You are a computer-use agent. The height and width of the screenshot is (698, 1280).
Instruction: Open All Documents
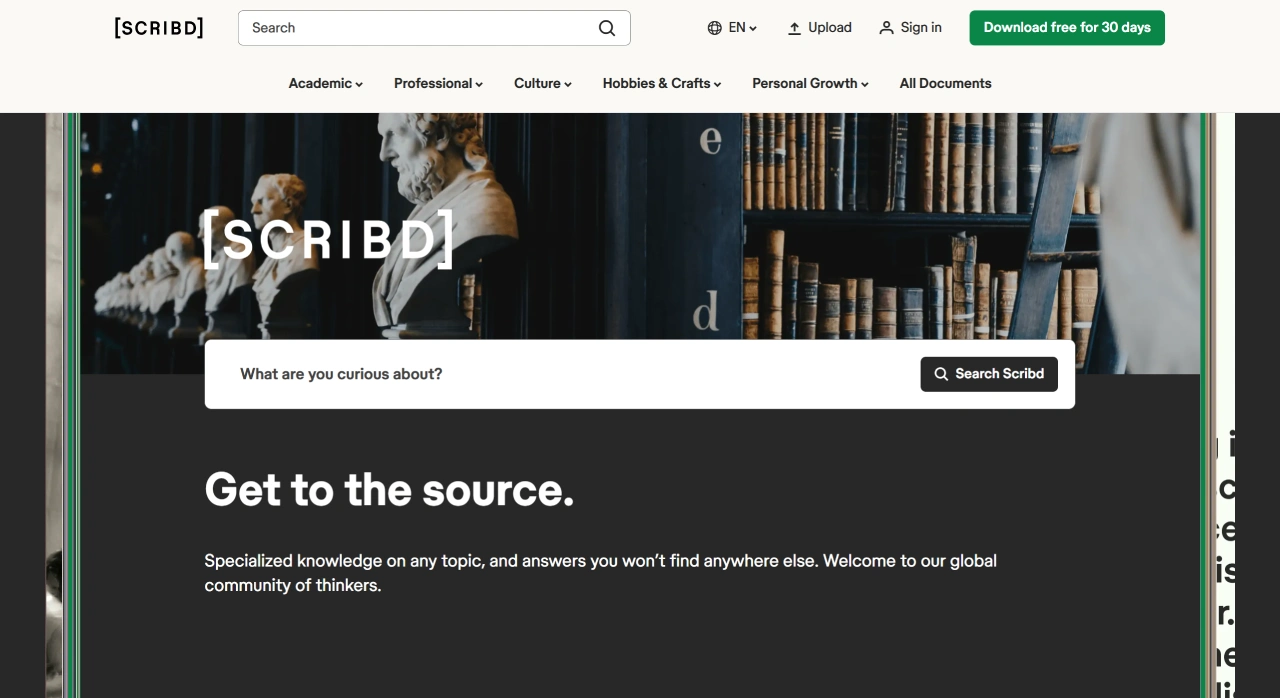click(x=945, y=83)
